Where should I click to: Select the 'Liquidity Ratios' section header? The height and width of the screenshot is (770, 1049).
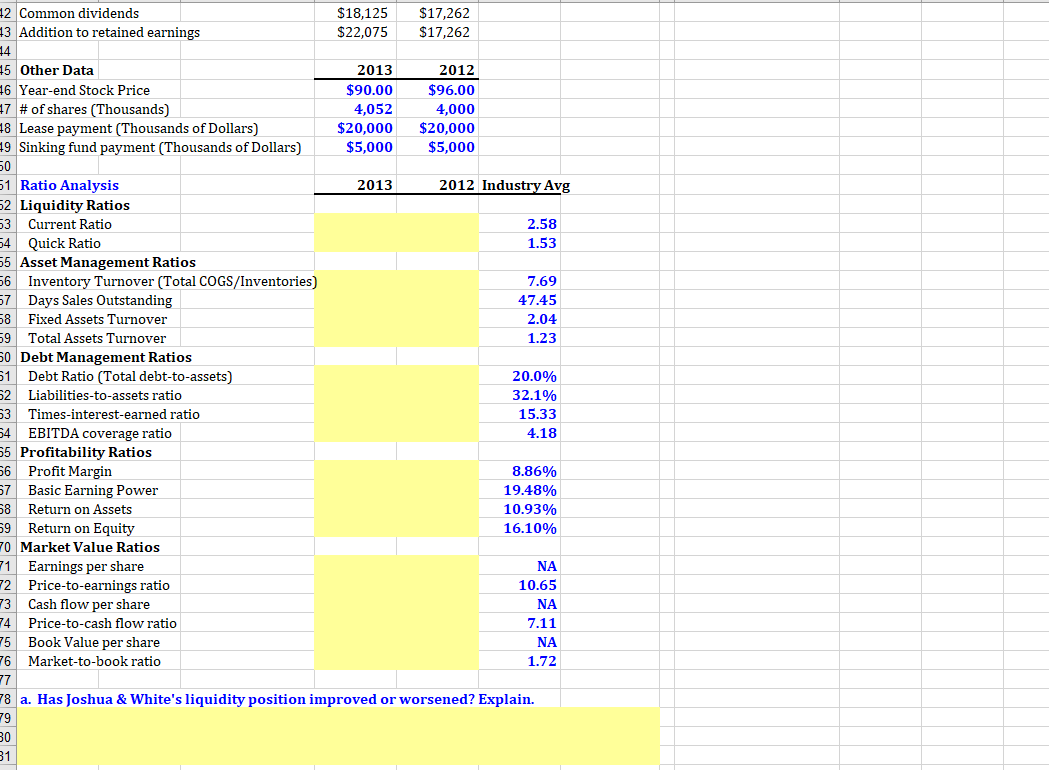pyautogui.click(x=75, y=205)
